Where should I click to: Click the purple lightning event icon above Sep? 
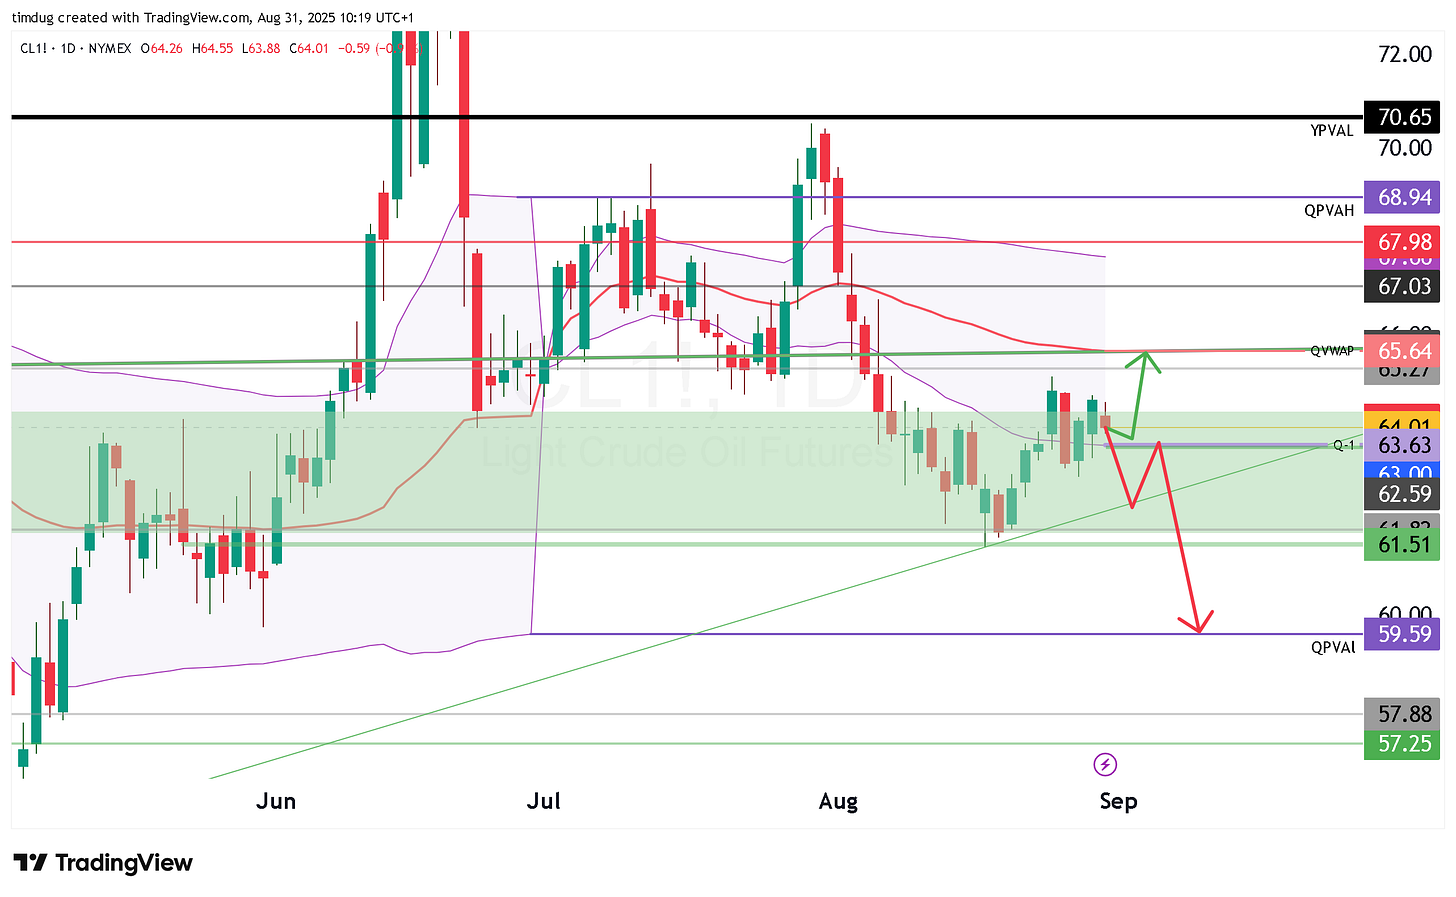click(x=1105, y=765)
